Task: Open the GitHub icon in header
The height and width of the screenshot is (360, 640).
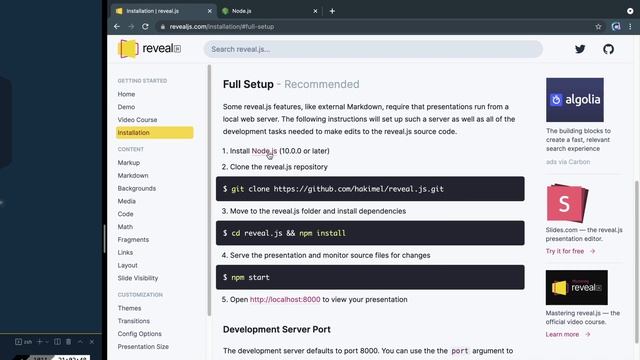Action: click(x=608, y=49)
